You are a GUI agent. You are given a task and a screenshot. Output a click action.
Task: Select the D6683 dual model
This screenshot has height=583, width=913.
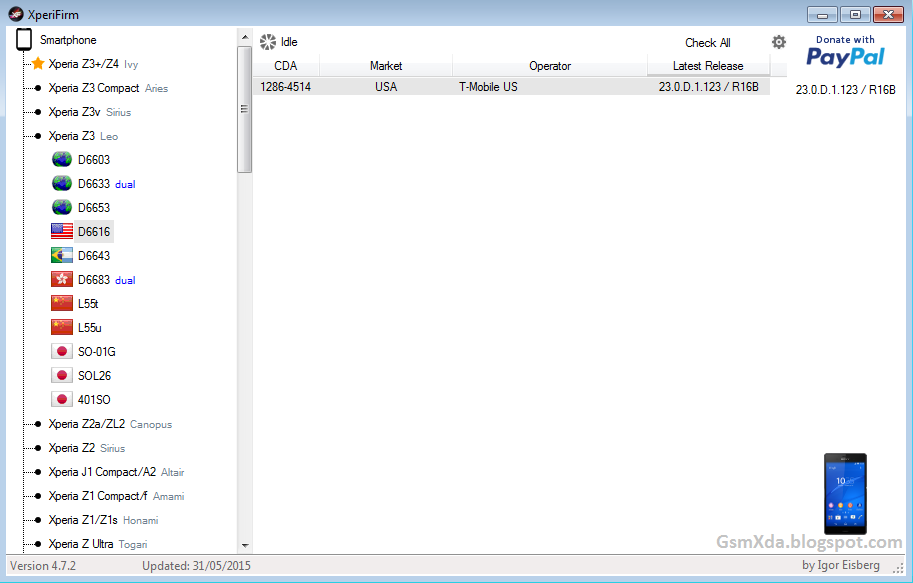click(x=107, y=280)
